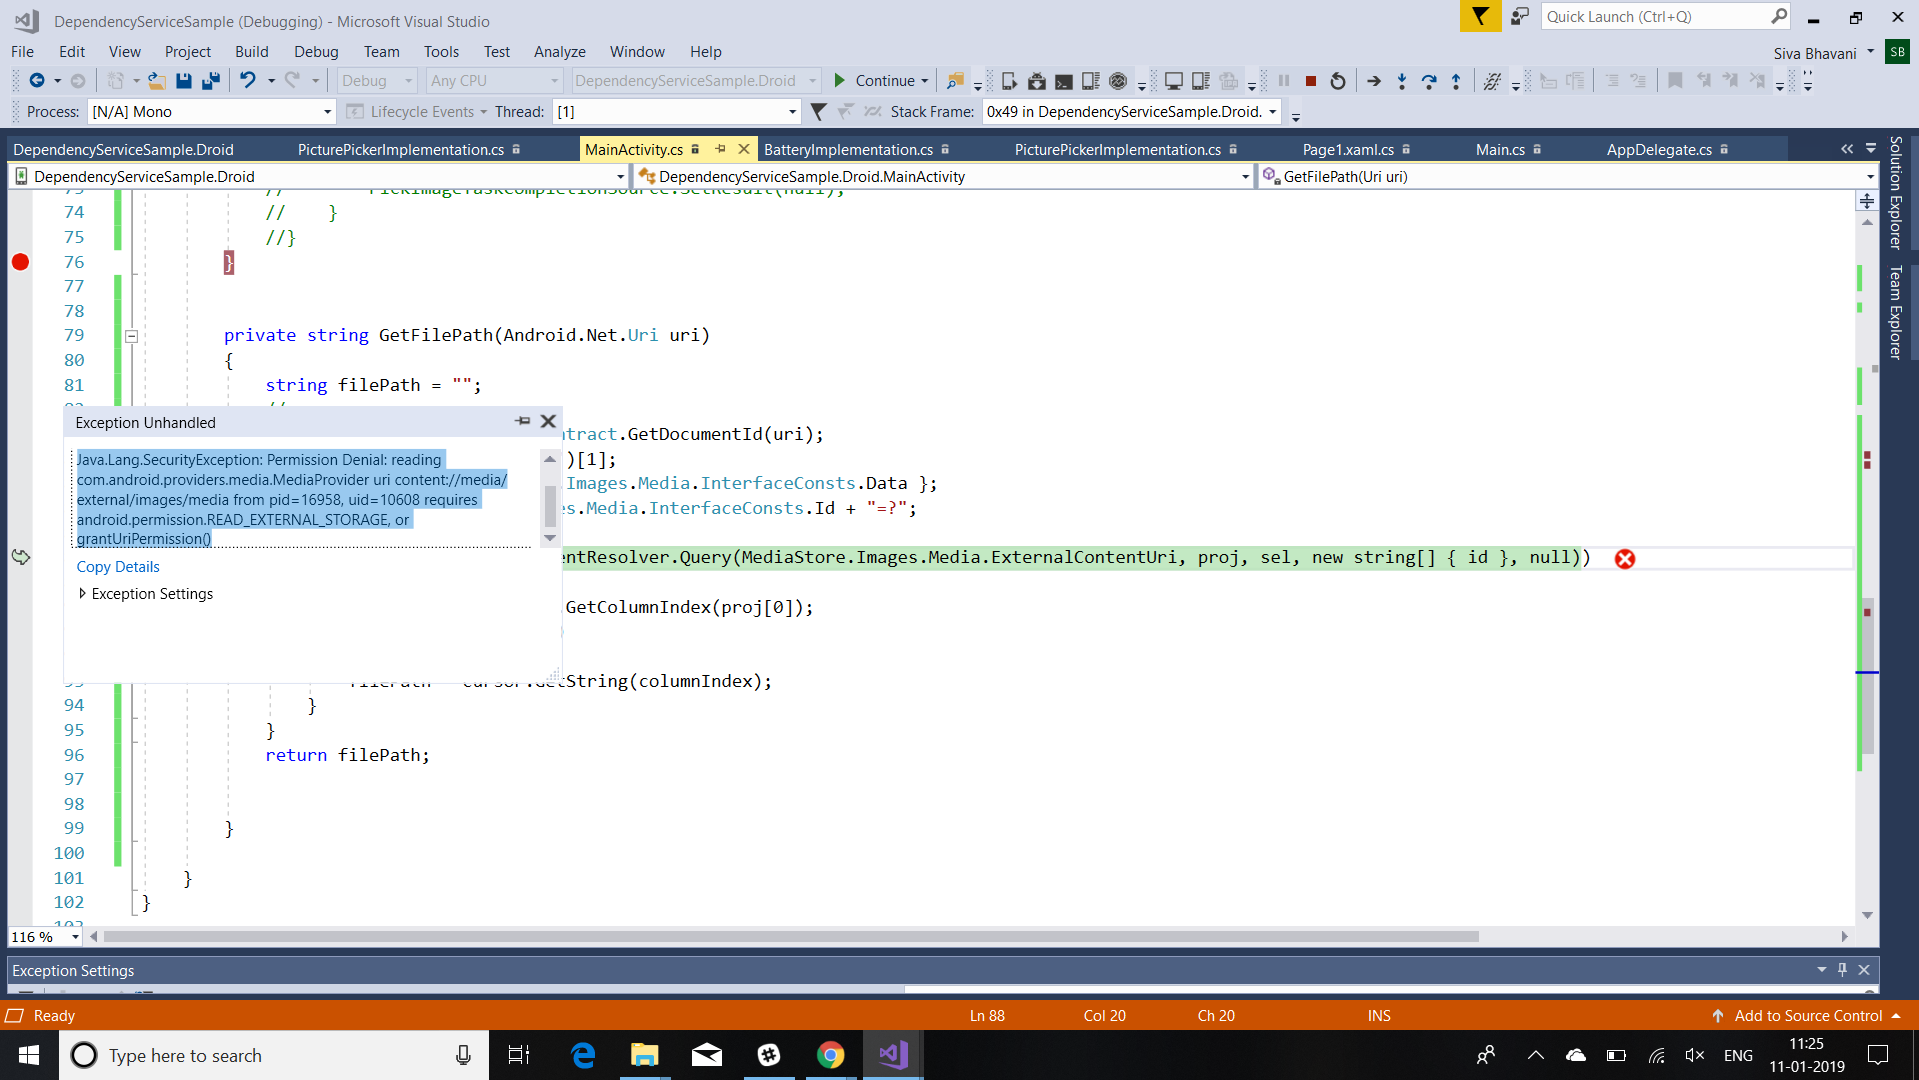This screenshot has height=1080, width=1919.
Task: Switch to the BatteryImplementation.cs tab
Action: click(849, 150)
